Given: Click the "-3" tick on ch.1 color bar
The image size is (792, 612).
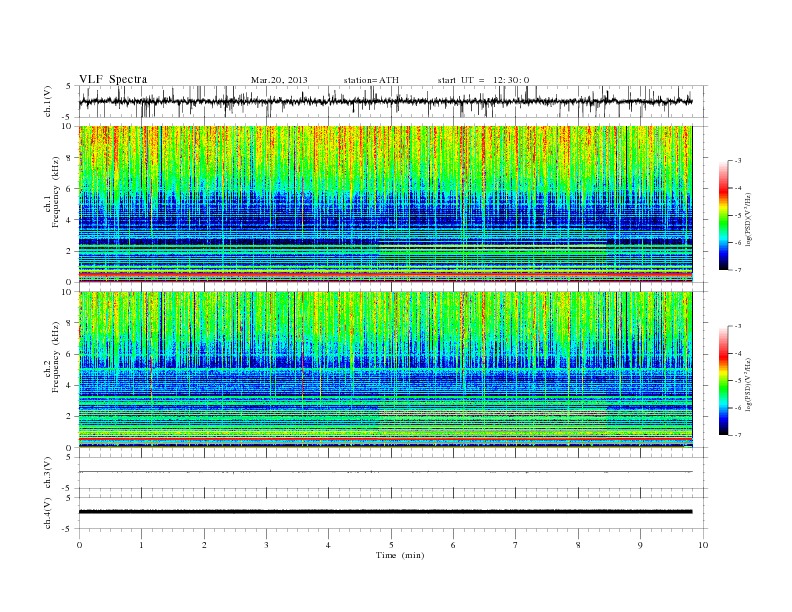Looking at the screenshot, I should click(737, 161).
